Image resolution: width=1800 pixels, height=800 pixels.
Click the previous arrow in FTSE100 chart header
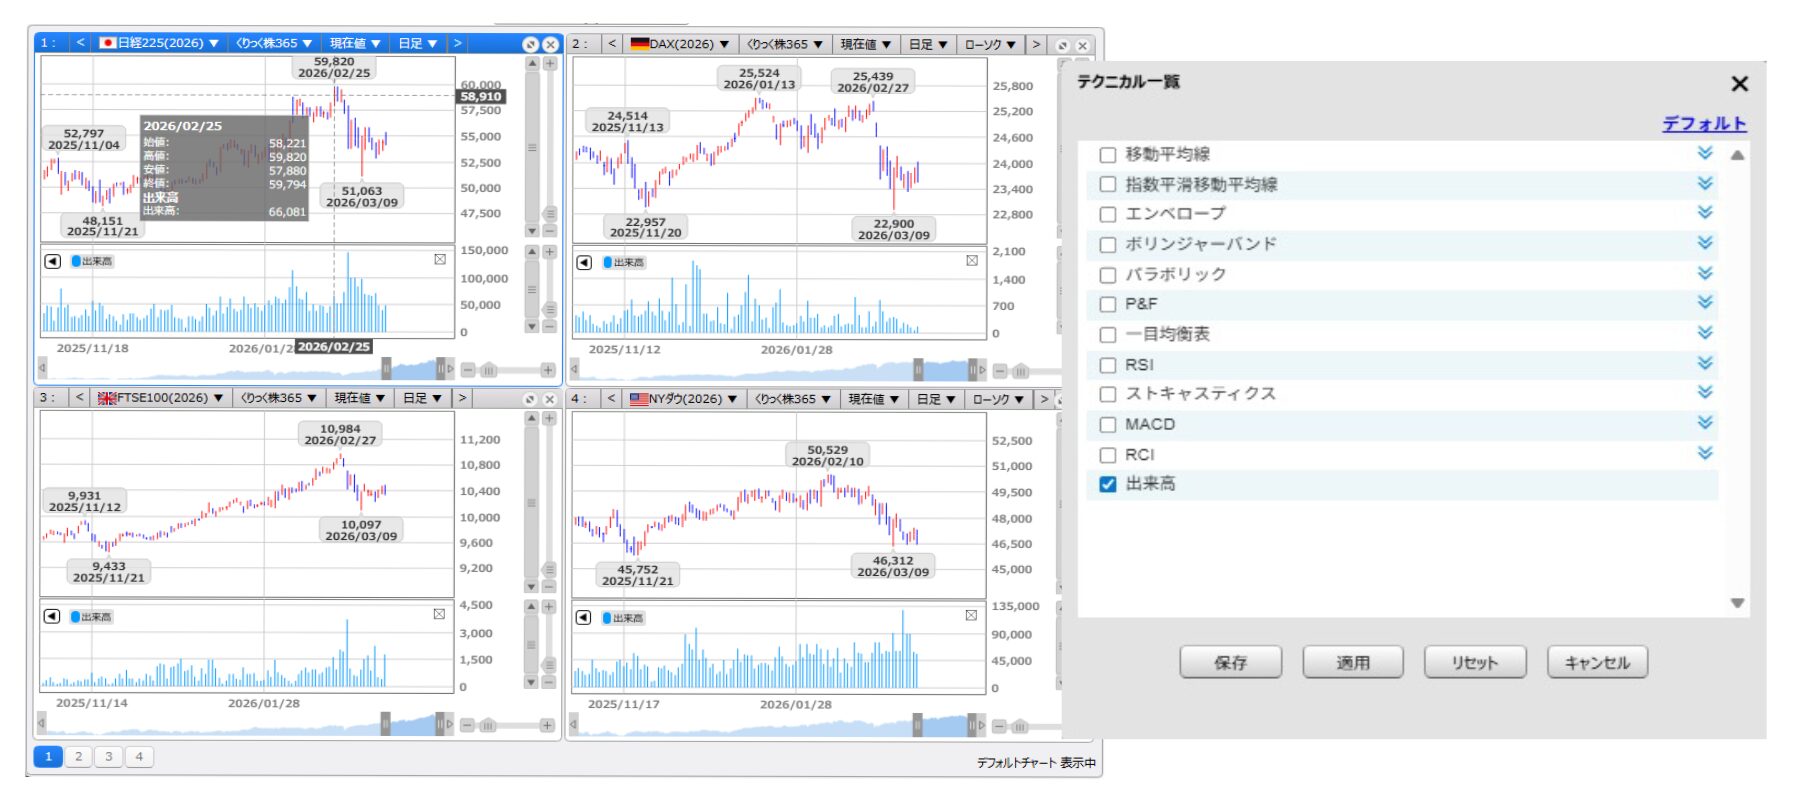[80, 398]
